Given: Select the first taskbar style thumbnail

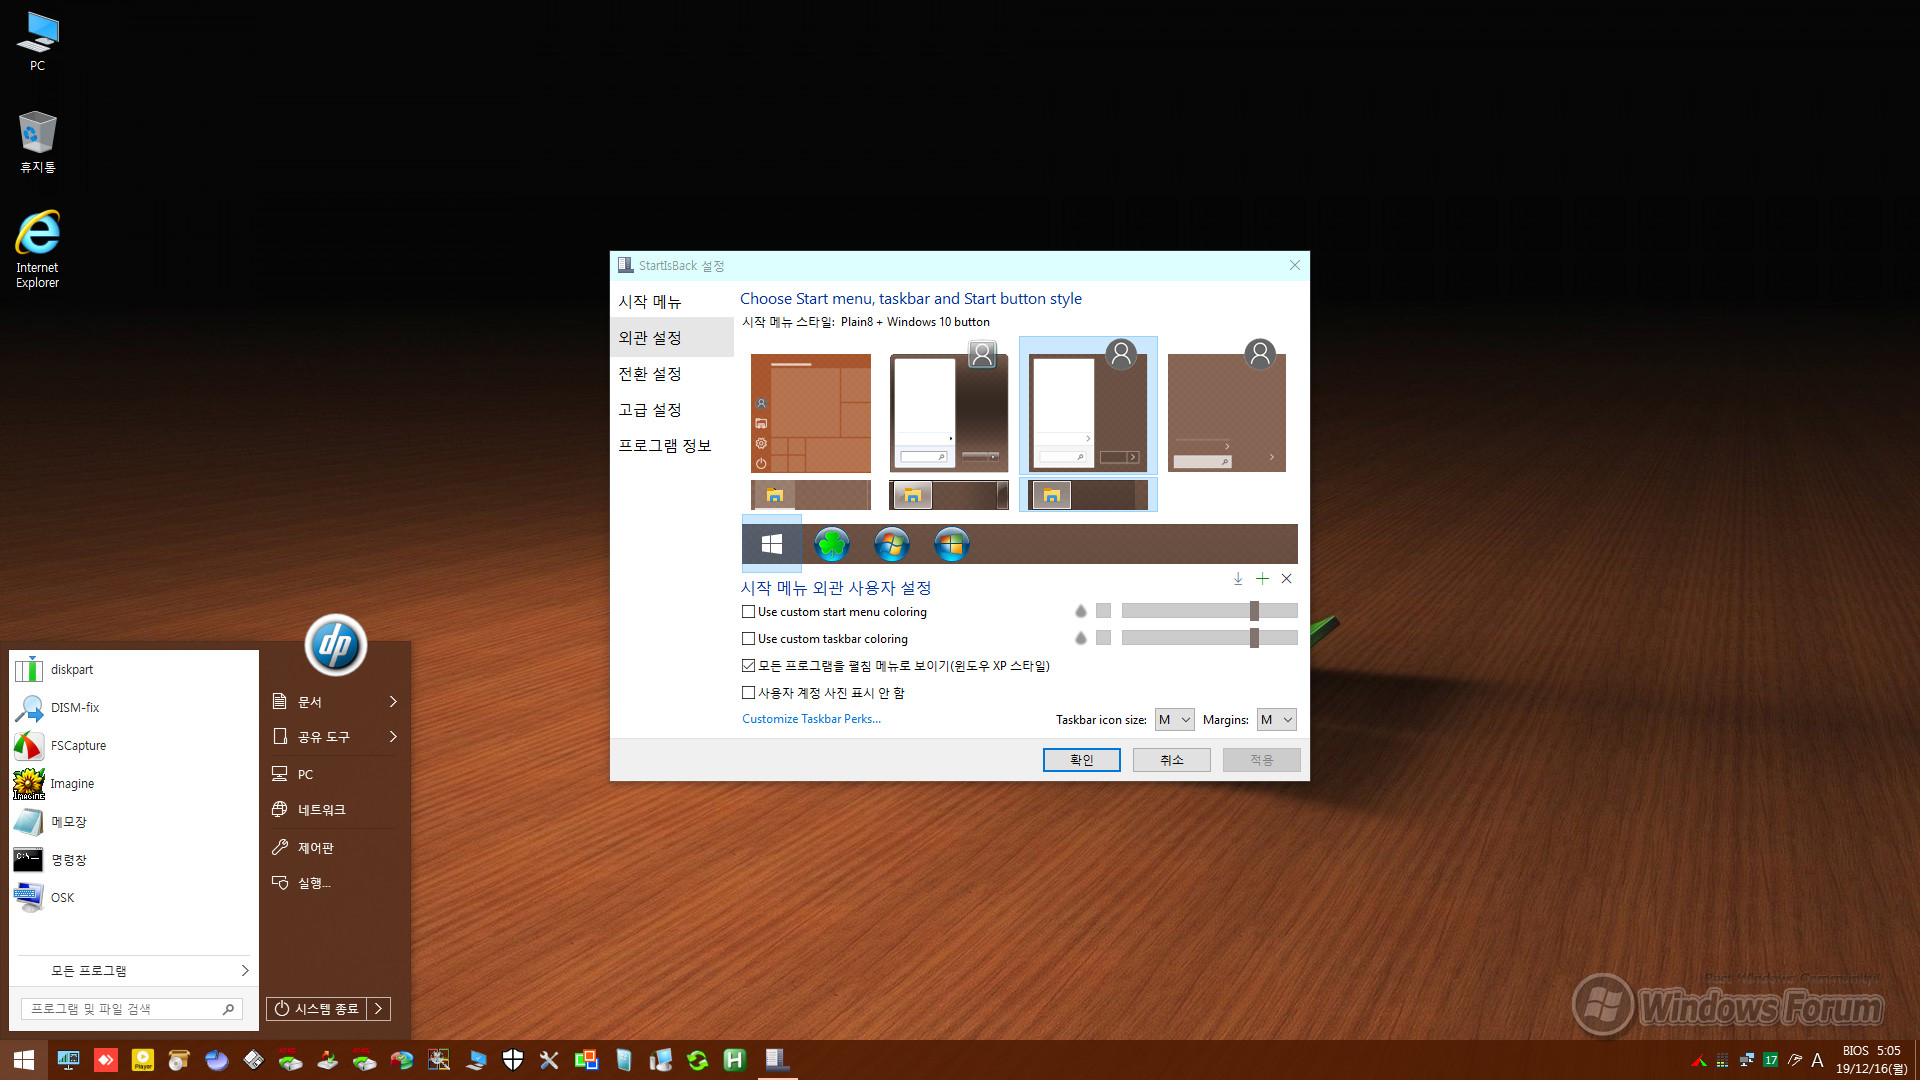Looking at the screenshot, I should 811,495.
